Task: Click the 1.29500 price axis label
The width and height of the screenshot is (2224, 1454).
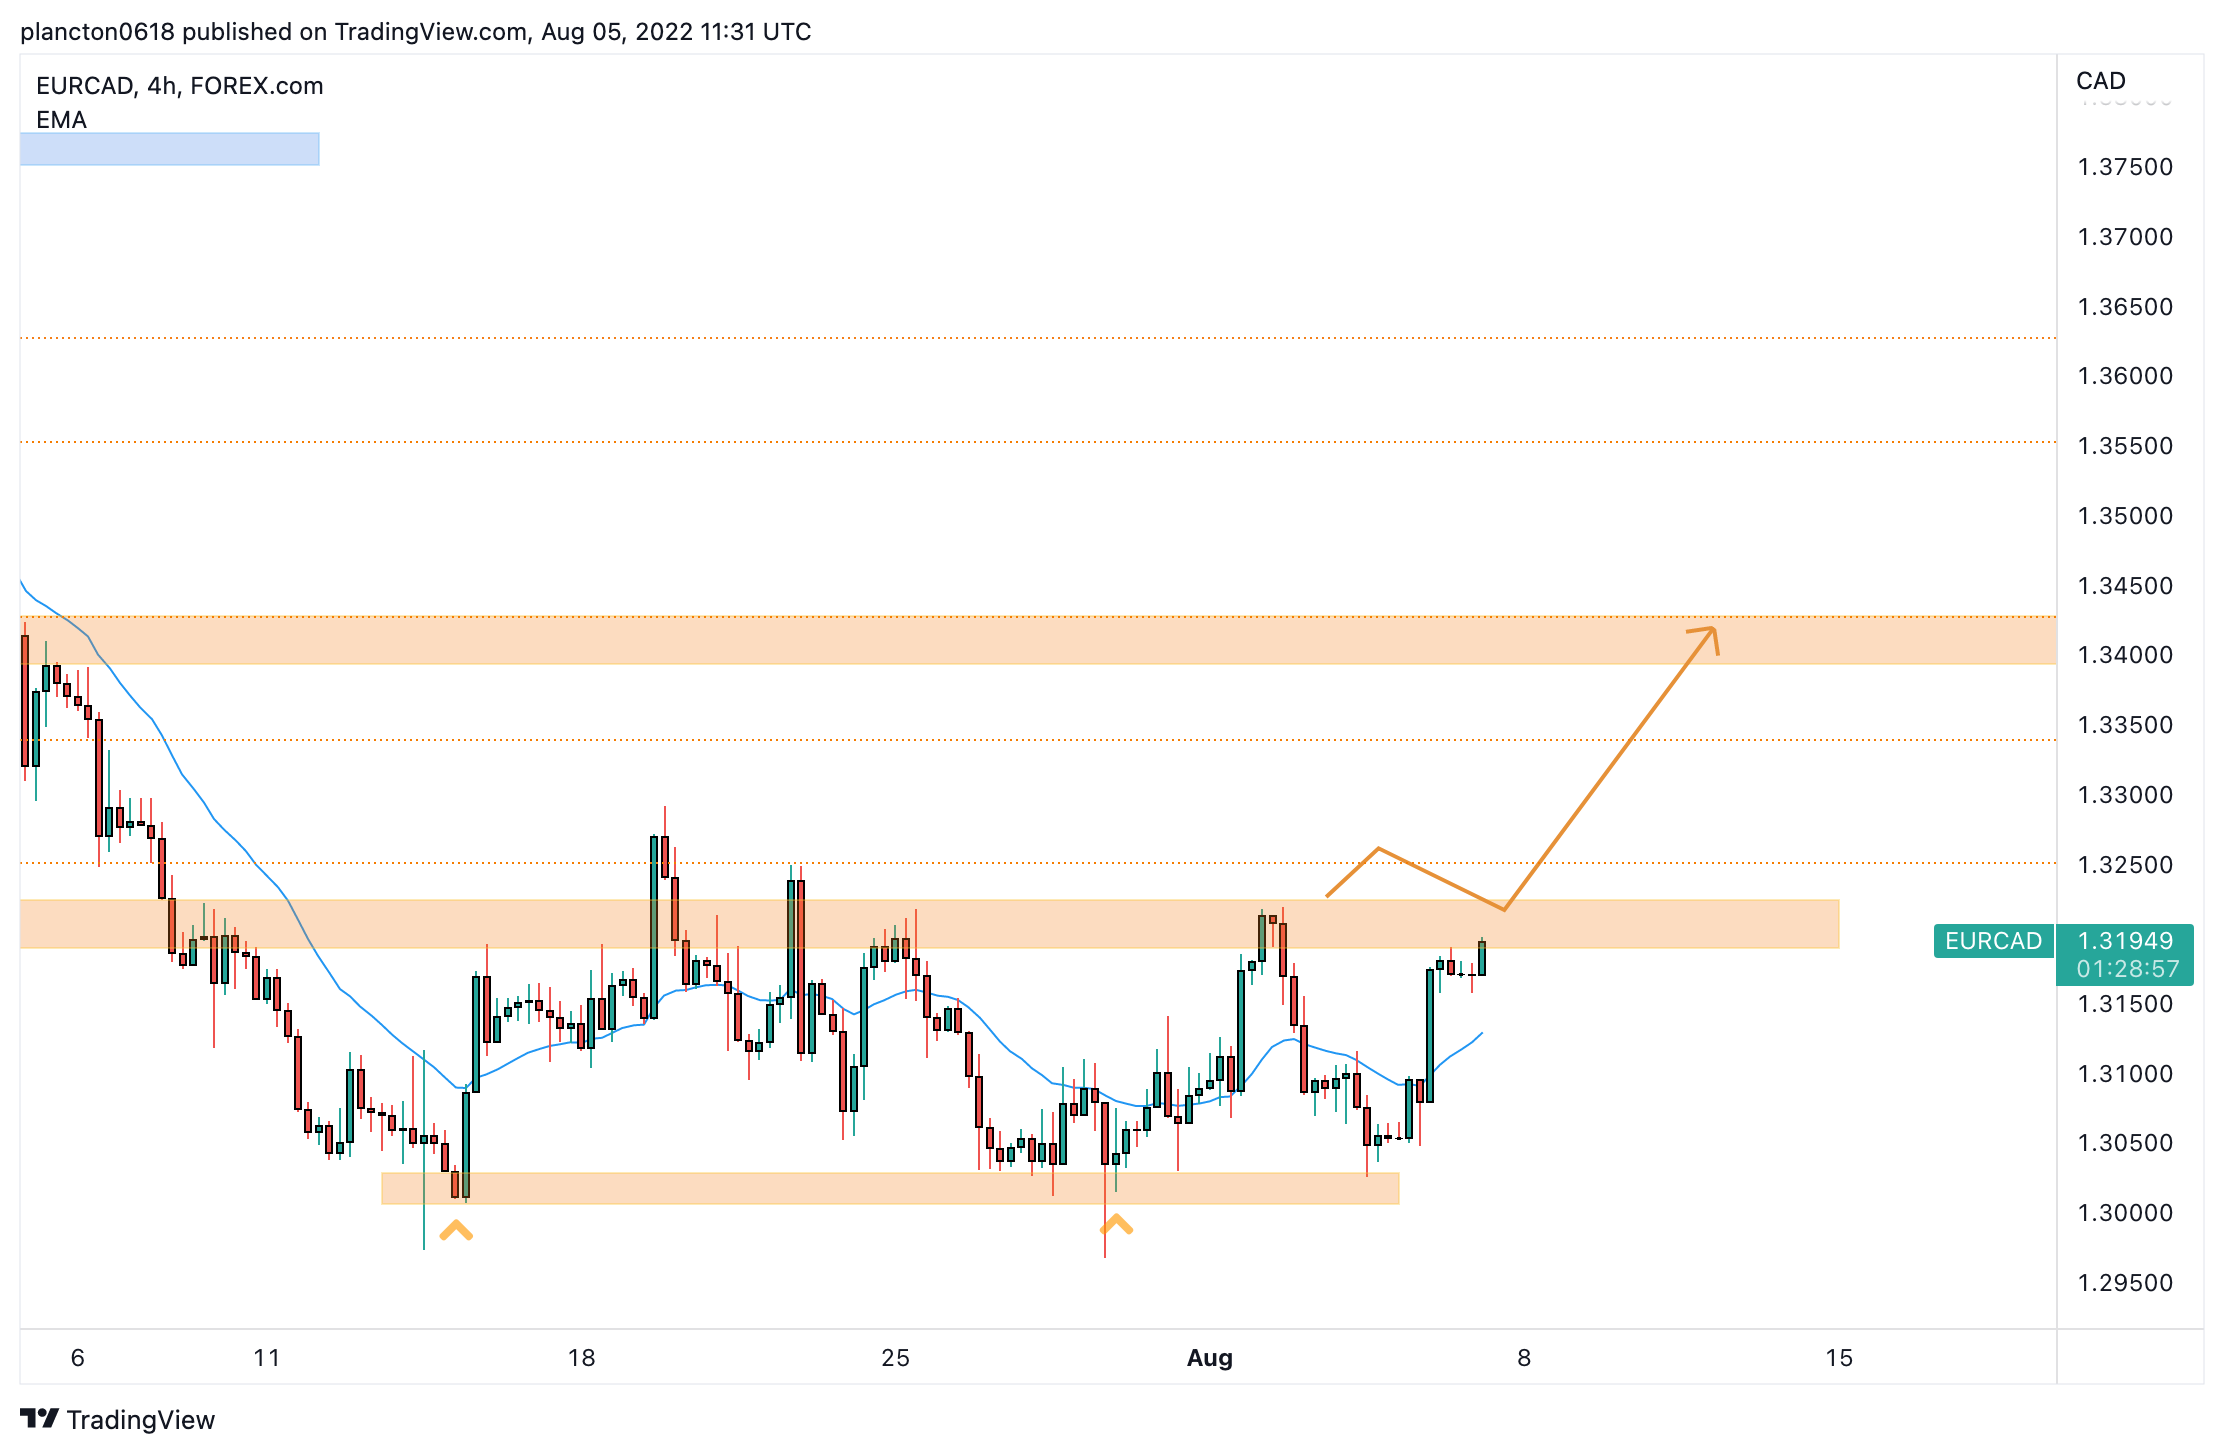Action: click(2125, 1283)
